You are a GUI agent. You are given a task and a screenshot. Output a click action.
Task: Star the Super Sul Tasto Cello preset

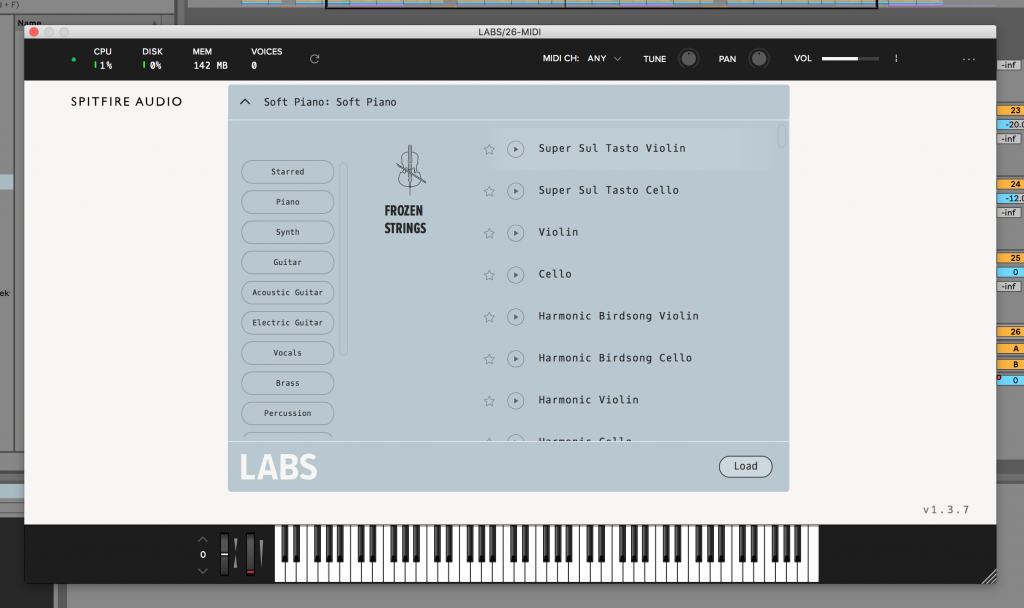[x=489, y=191]
